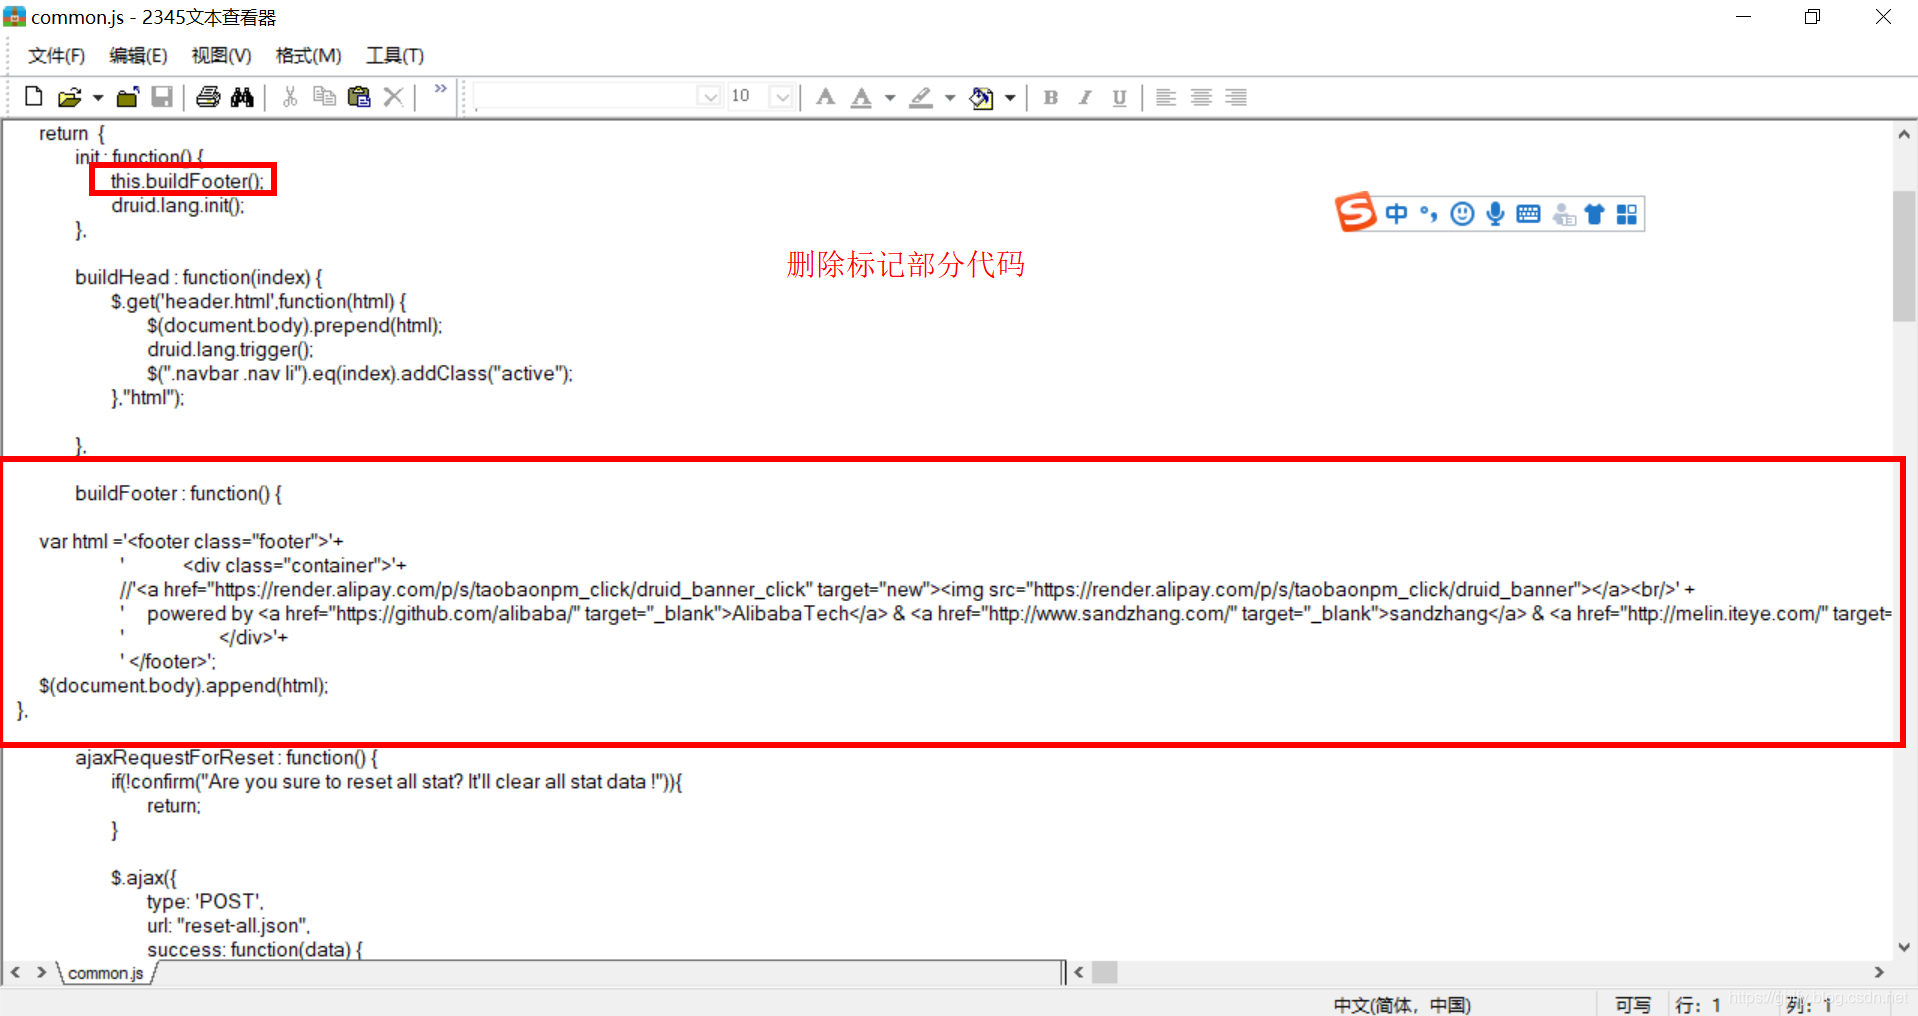
Task: Toggle Sogou punctuation mode icon
Action: pos(1428,213)
